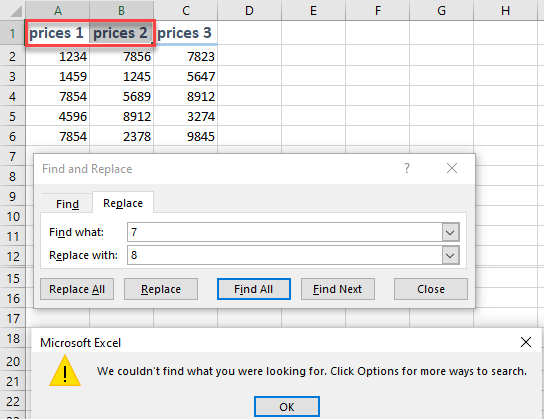
Task: Click OK in the Microsoft Excel warning
Action: click(287, 407)
